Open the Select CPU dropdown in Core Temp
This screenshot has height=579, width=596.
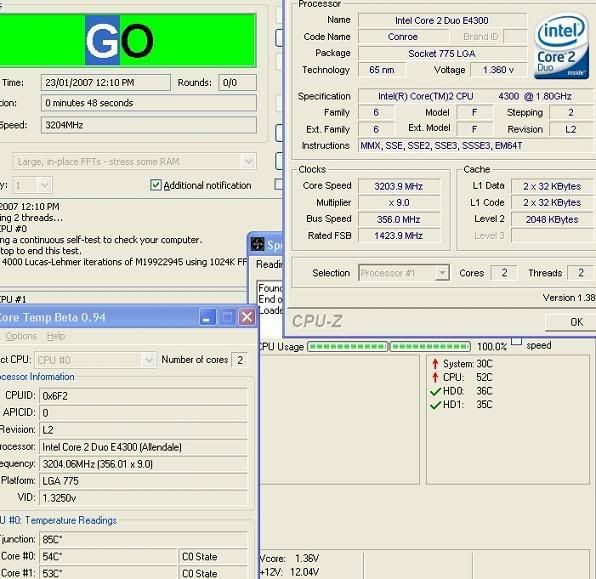pyautogui.click(x=148, y=360)
